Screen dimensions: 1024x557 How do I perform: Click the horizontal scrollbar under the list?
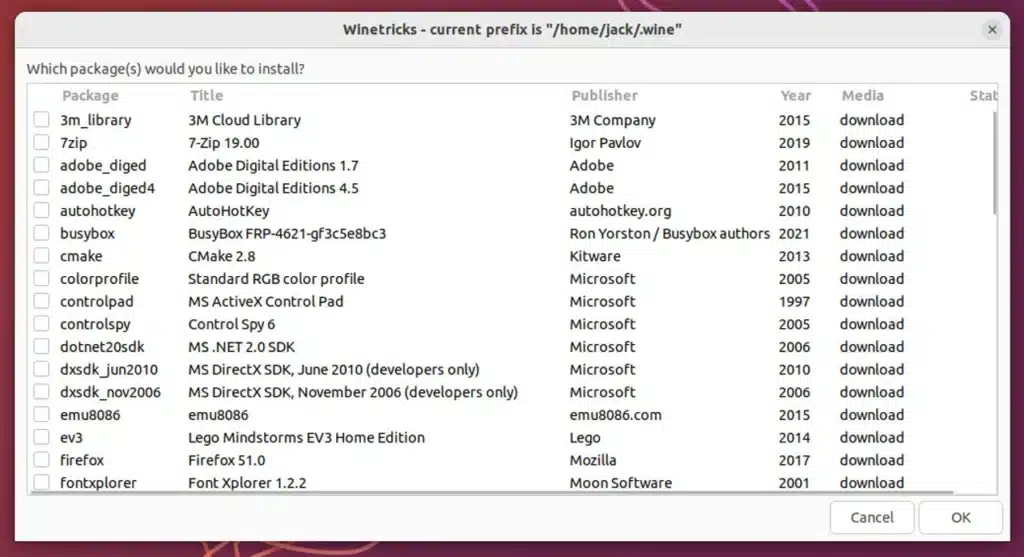(492, 492)
